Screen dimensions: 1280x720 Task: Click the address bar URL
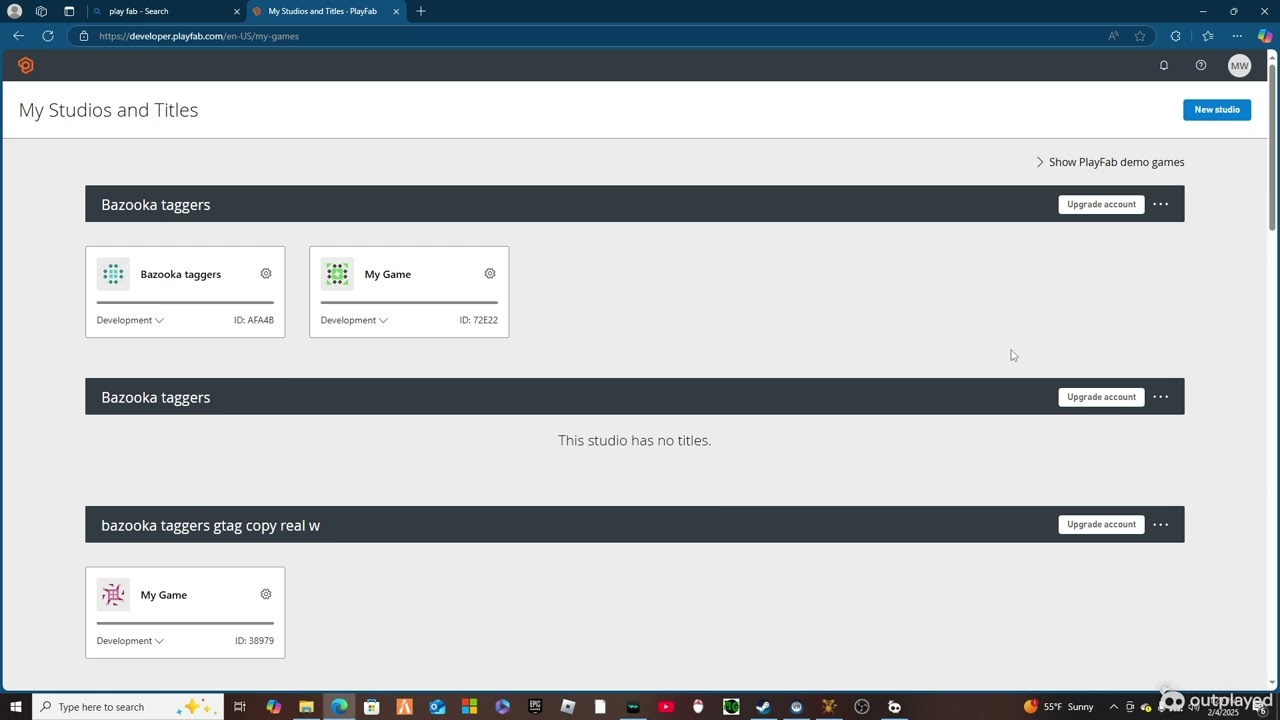(199, 36)
